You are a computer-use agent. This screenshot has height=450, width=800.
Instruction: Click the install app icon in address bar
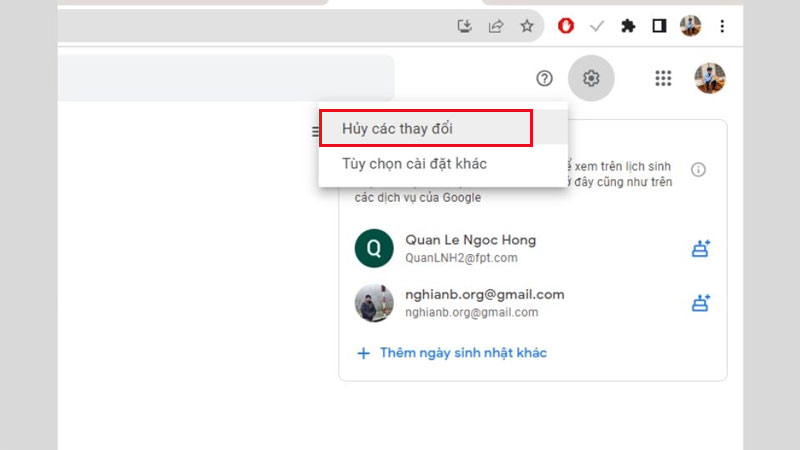(464, 26)
